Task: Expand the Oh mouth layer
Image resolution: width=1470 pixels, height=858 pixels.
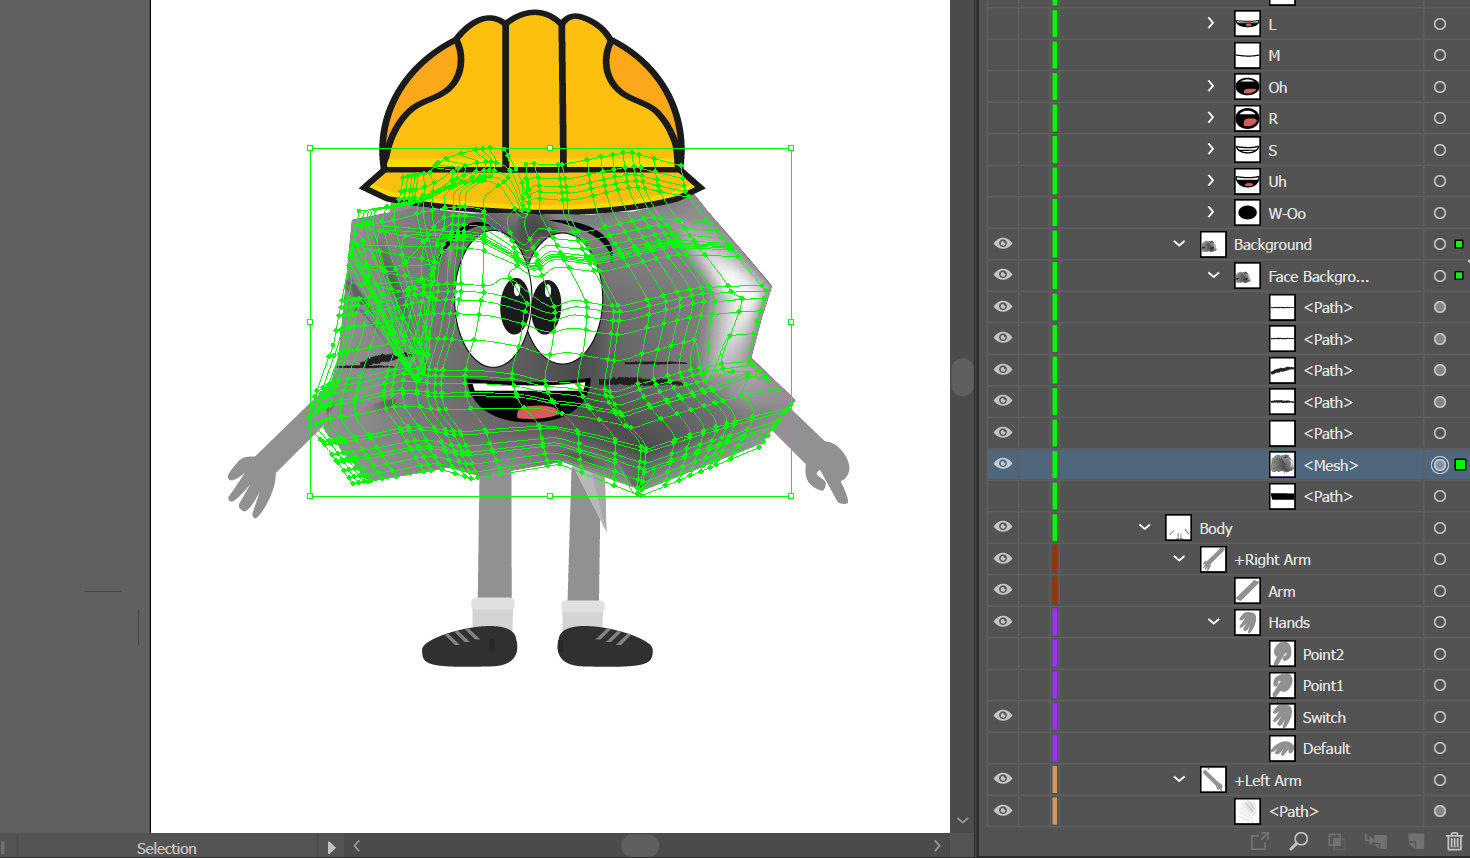Action: point(1211,86)
